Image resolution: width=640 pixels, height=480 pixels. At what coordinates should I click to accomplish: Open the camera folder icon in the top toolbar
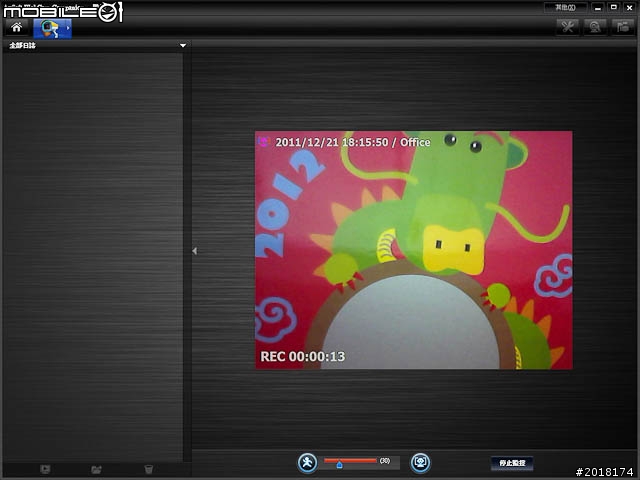pyautogui.click(x=622, y=27)
